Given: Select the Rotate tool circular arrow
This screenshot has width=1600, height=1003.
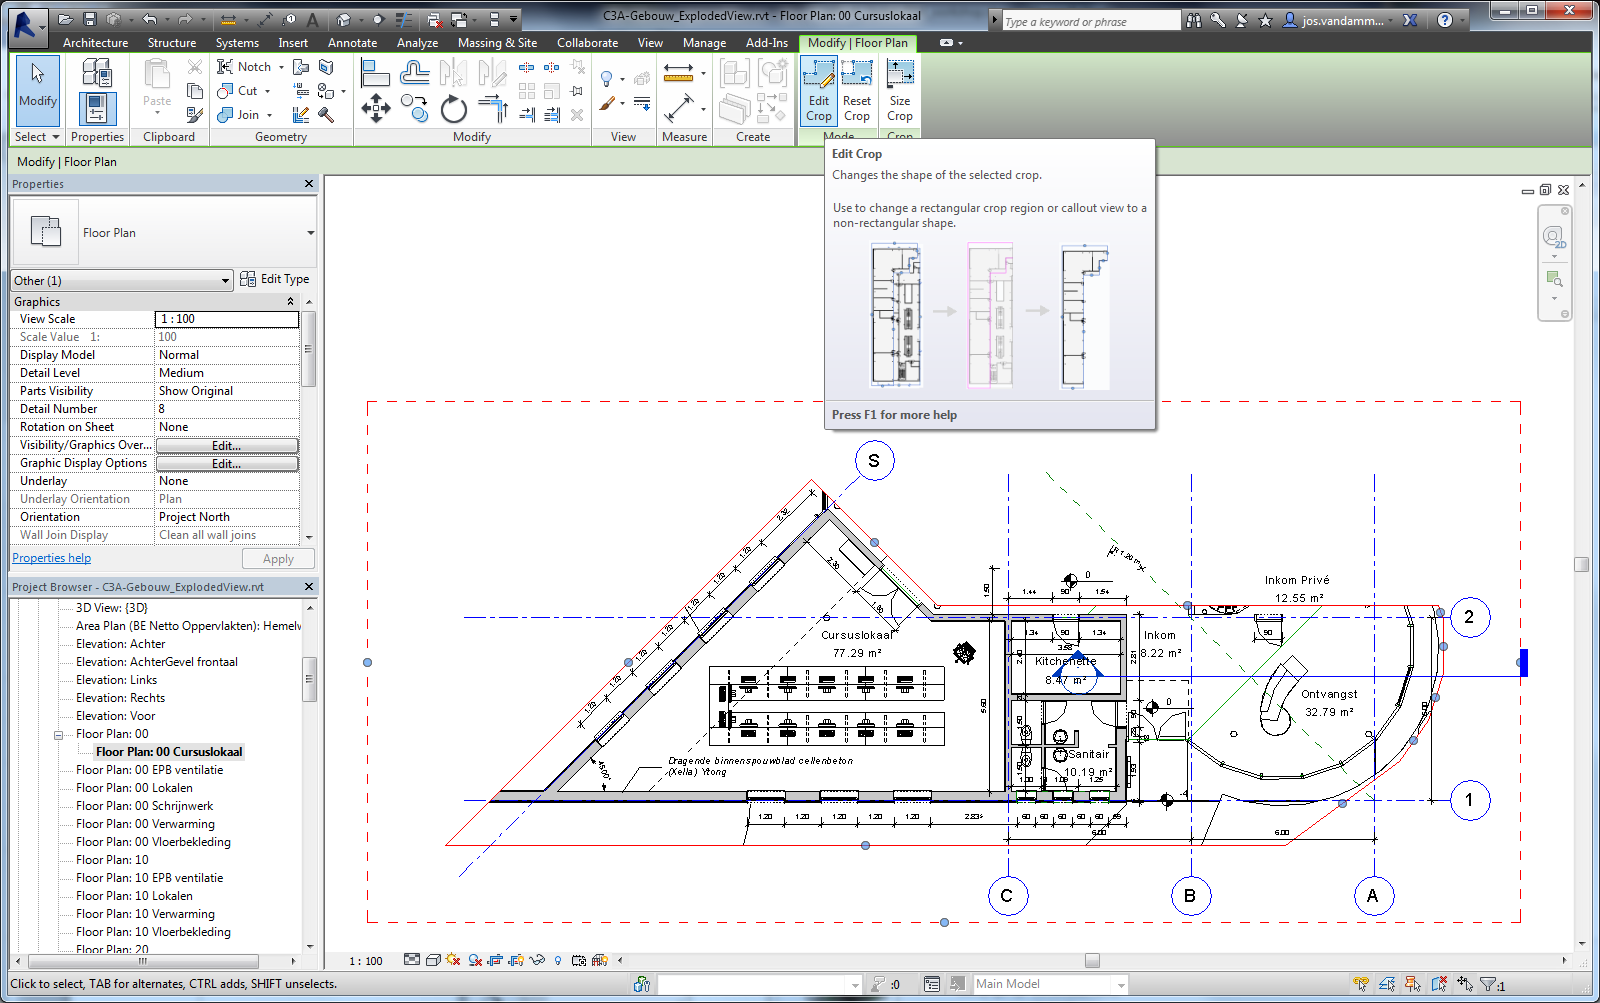Looking at the screenshot, I should (x=453, y=108).
